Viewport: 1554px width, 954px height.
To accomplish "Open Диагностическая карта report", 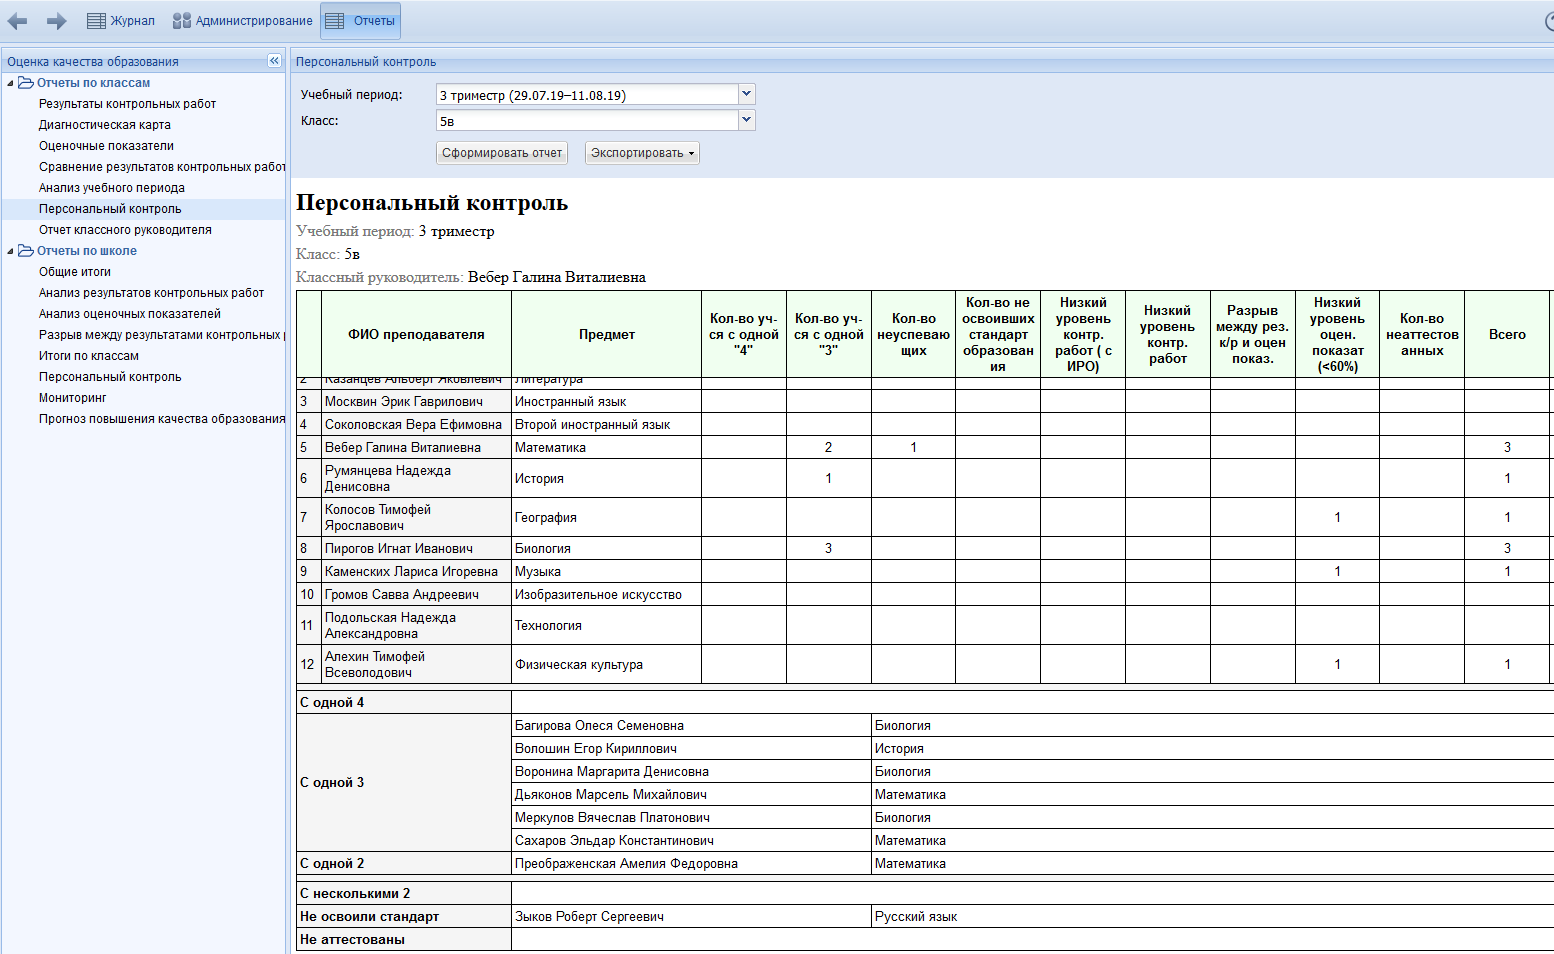I will tap(105, 125).
